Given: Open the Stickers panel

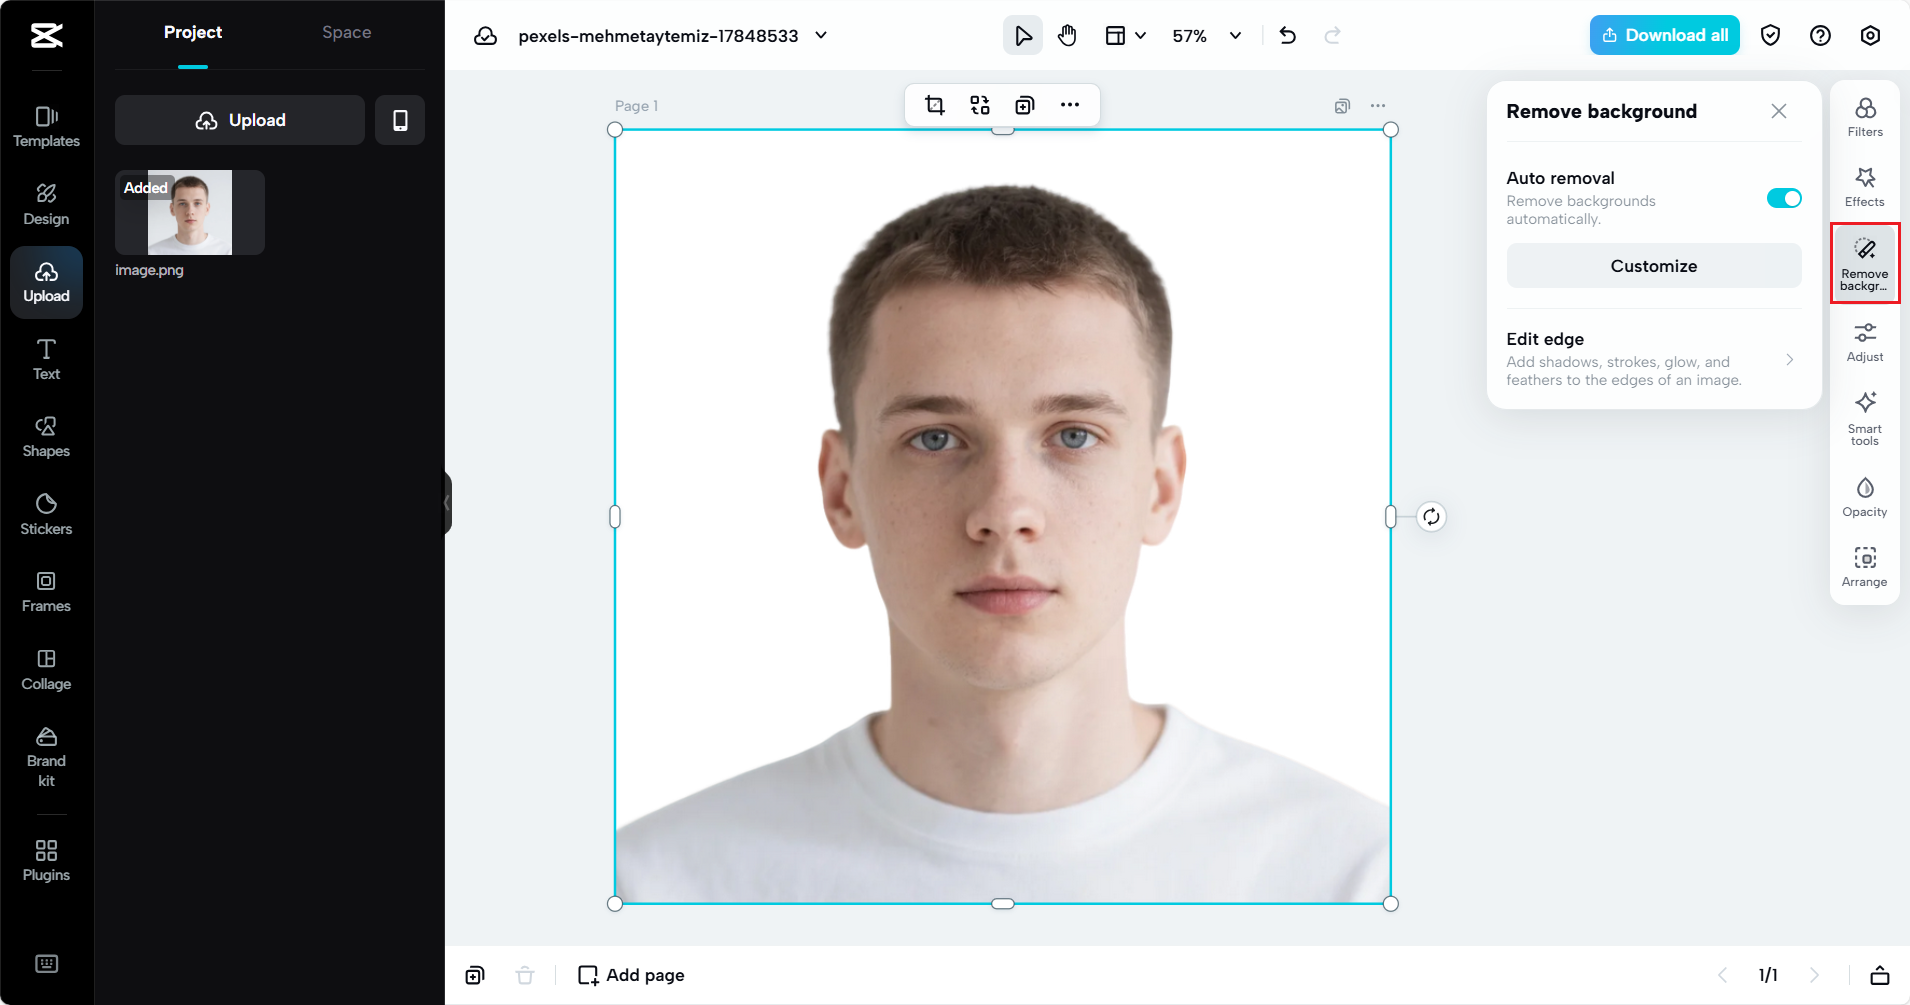Looking at the screenshot, I should pyautogui.click(x=46, y=515).
